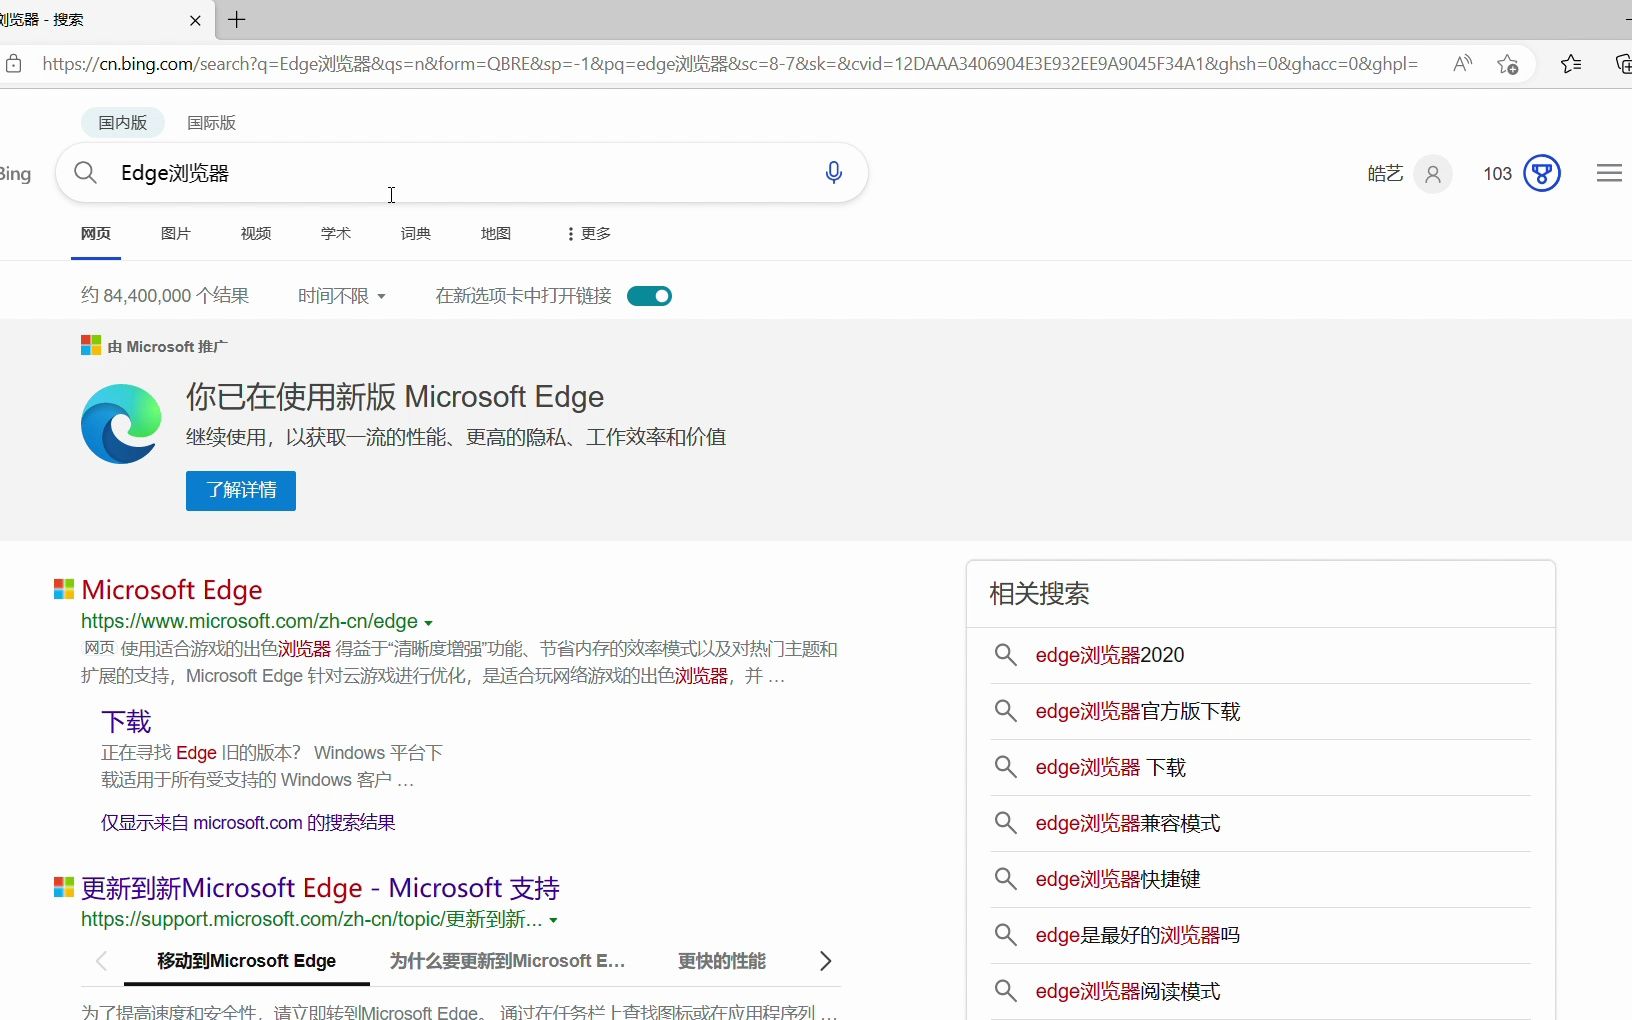Image resolution: width=1632 pixels, height=1020 pixels.
Task: Click search icon beside edge浏览器2020
Action: [1005, 655]
